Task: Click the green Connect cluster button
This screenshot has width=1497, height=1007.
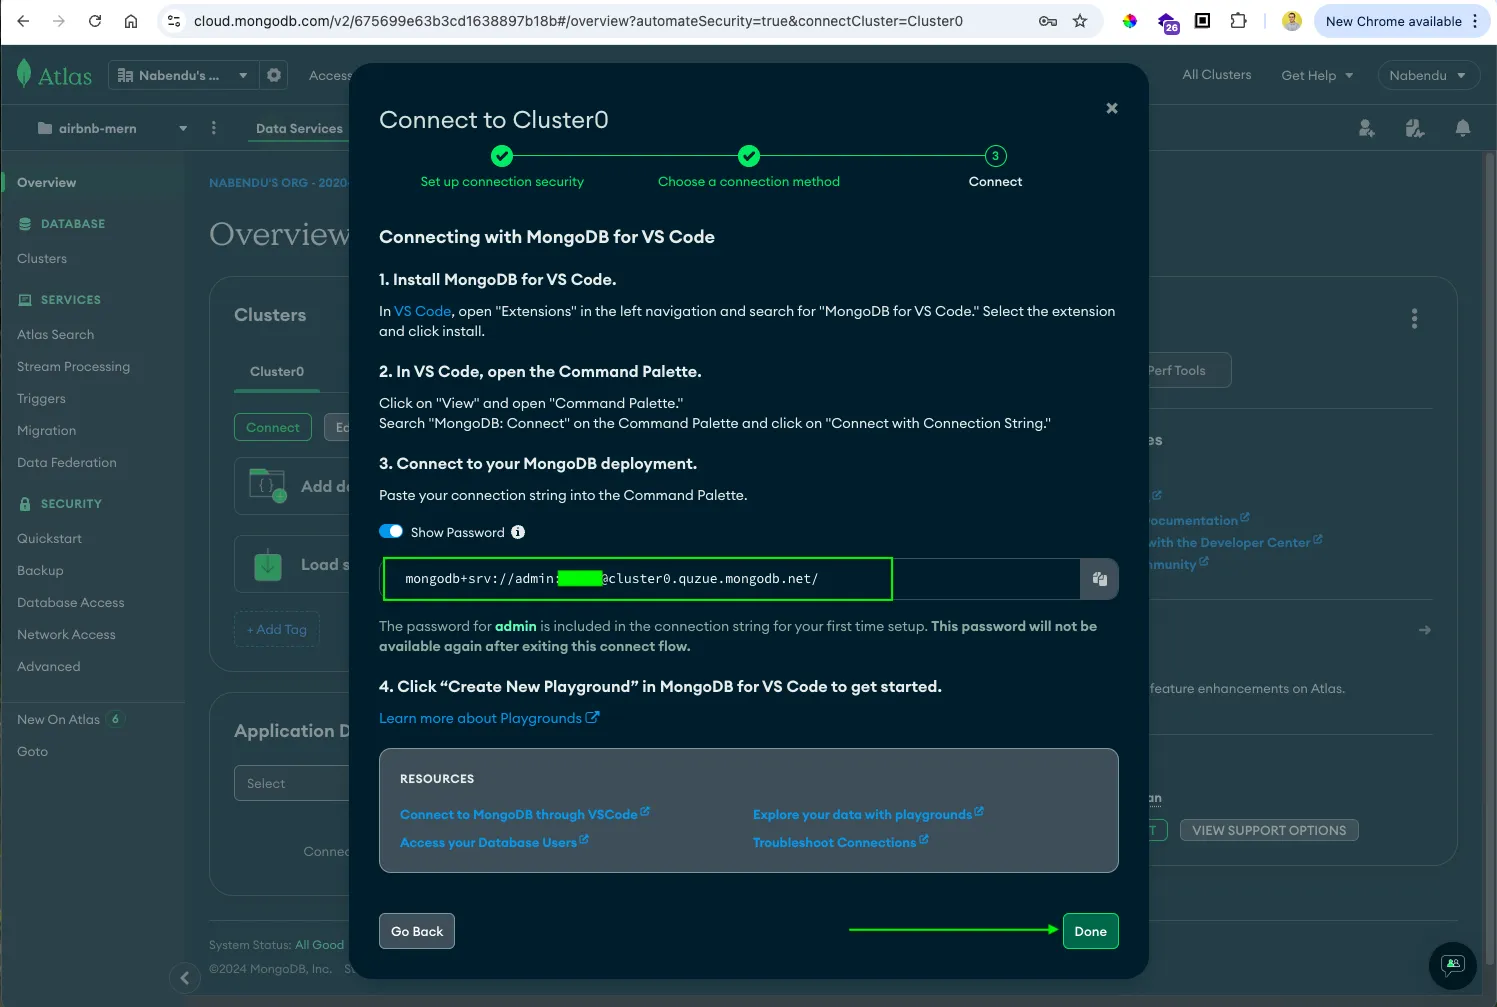Action: pyautogui.click(x=273, y=427)
